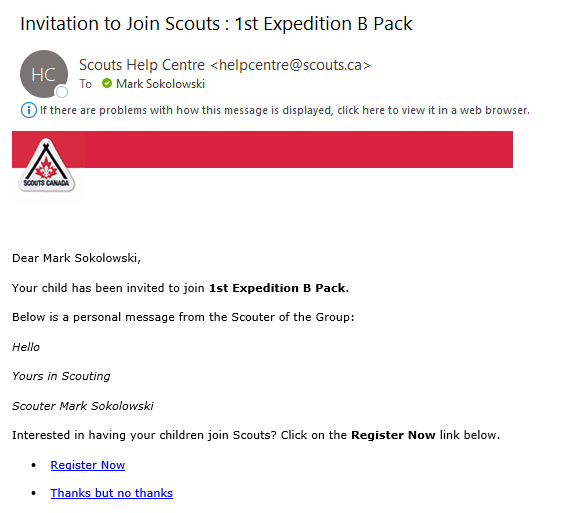The height and width of the screenshot is (513, 570).
Task: Click the presence status circle on avatar
Action: click(62, 92)
